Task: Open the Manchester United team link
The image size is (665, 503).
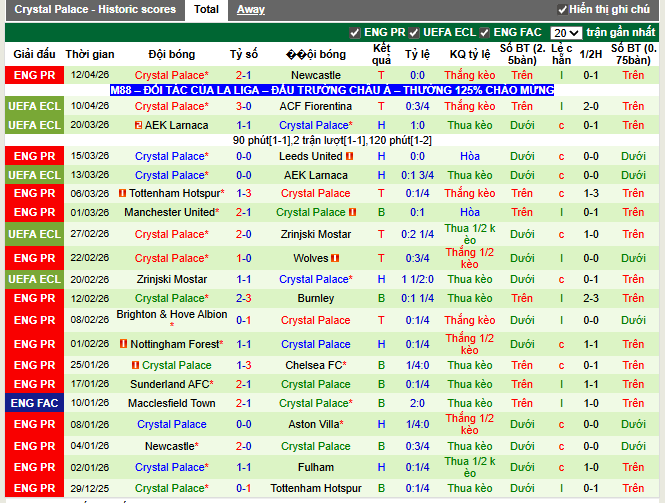Action: coord(168,212)
